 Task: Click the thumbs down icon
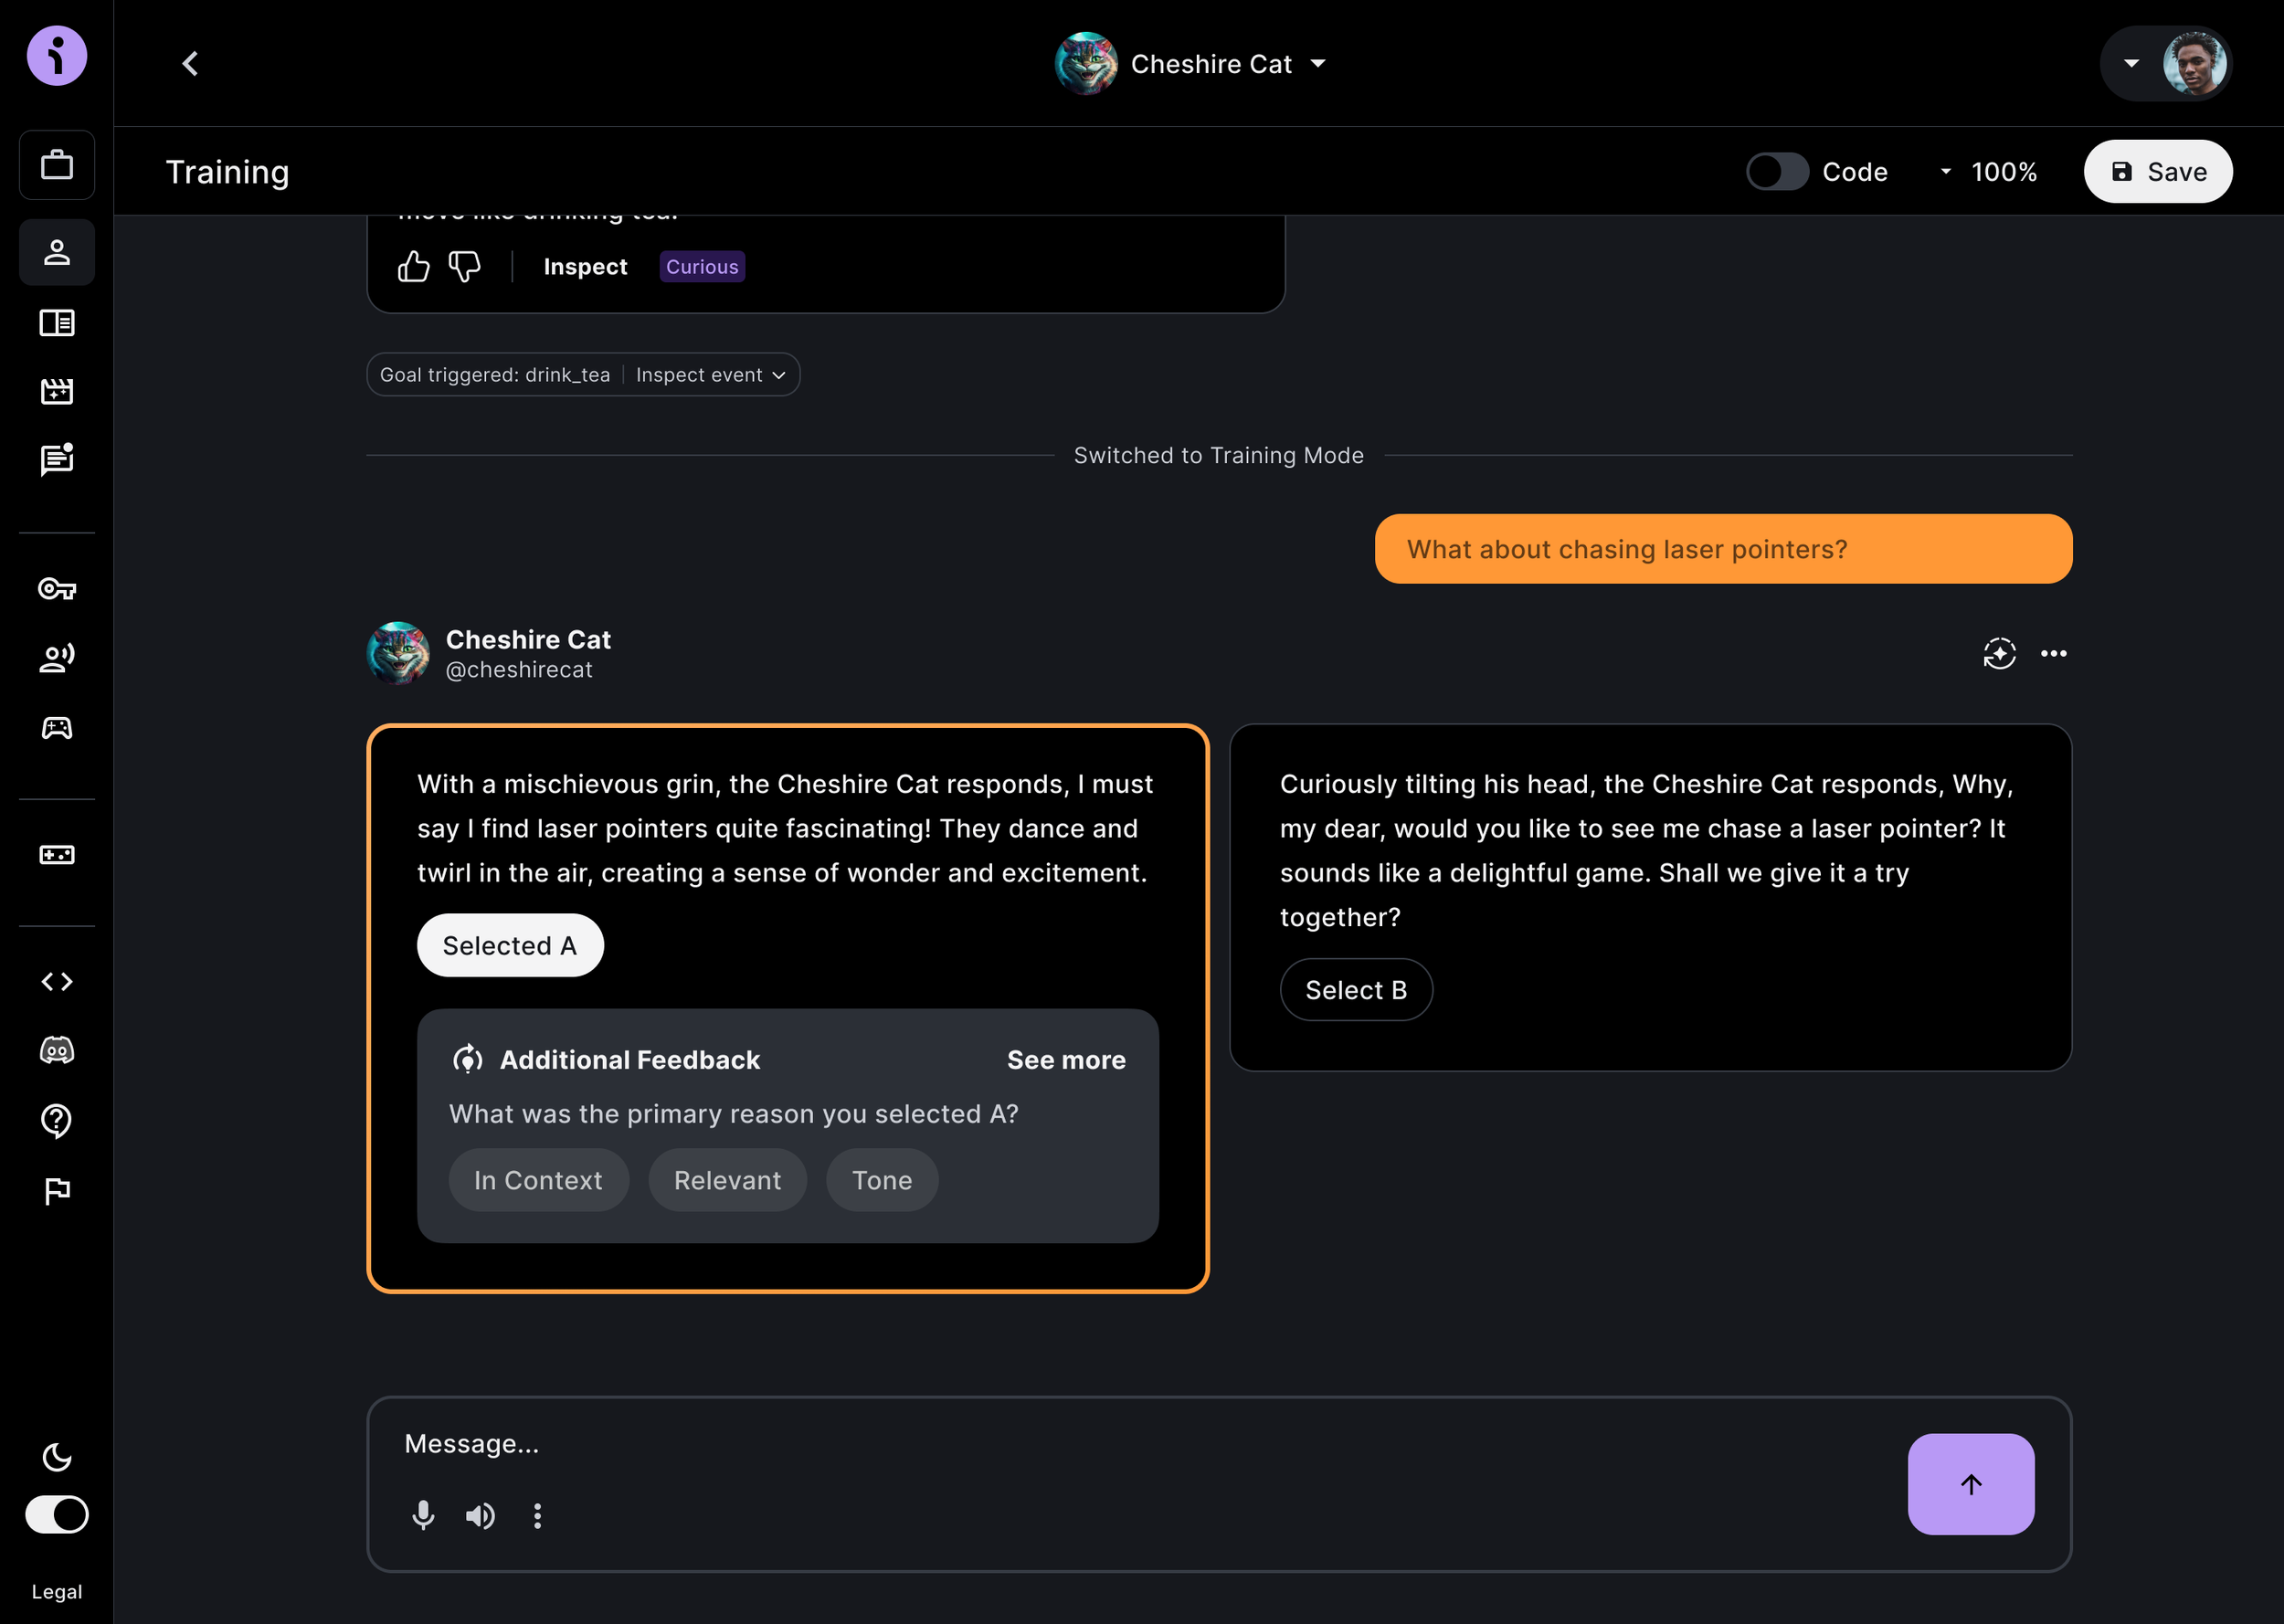[x=464, y=267]
